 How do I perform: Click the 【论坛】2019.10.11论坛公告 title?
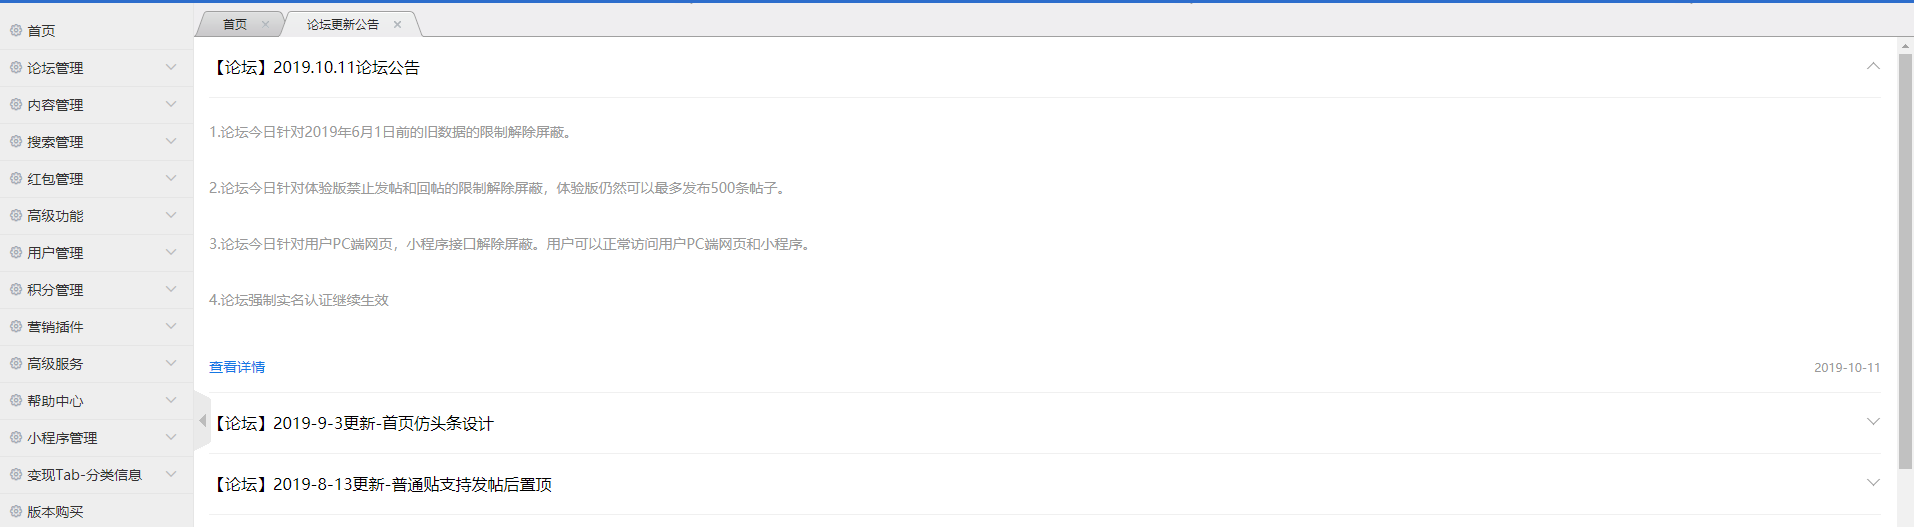pos(315,67)
